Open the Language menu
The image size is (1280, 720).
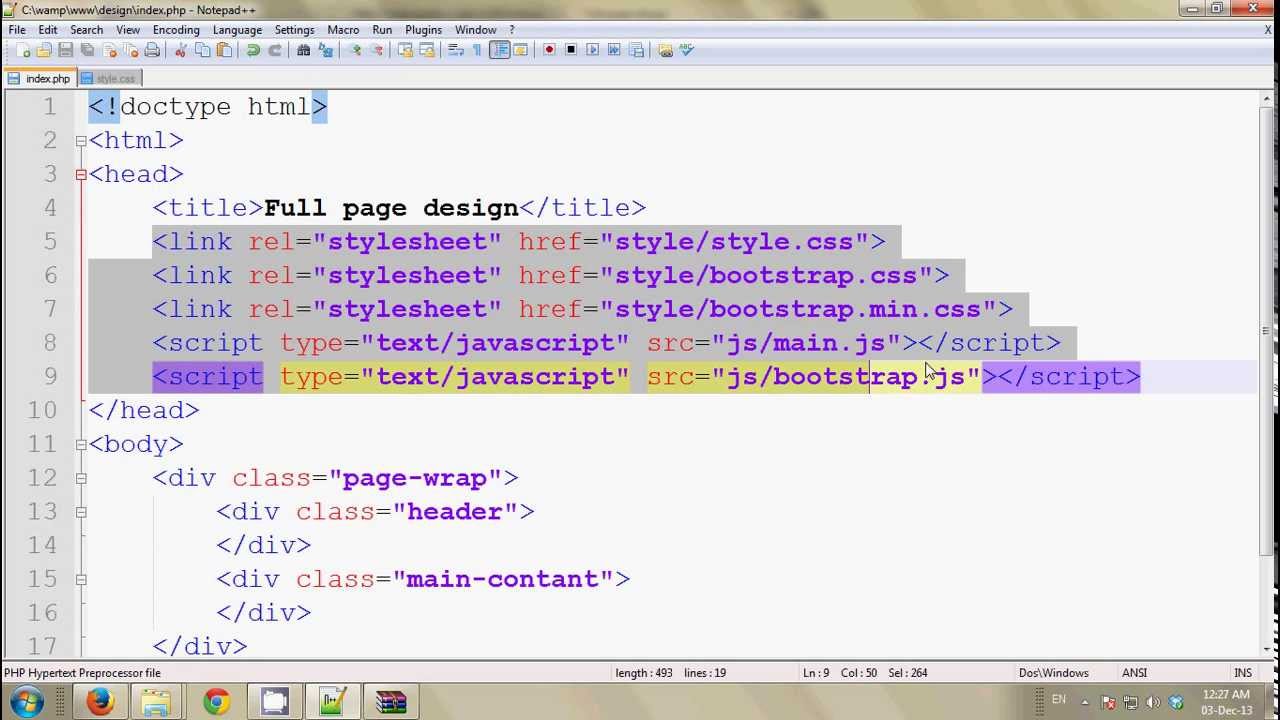[x=237, y=30]
